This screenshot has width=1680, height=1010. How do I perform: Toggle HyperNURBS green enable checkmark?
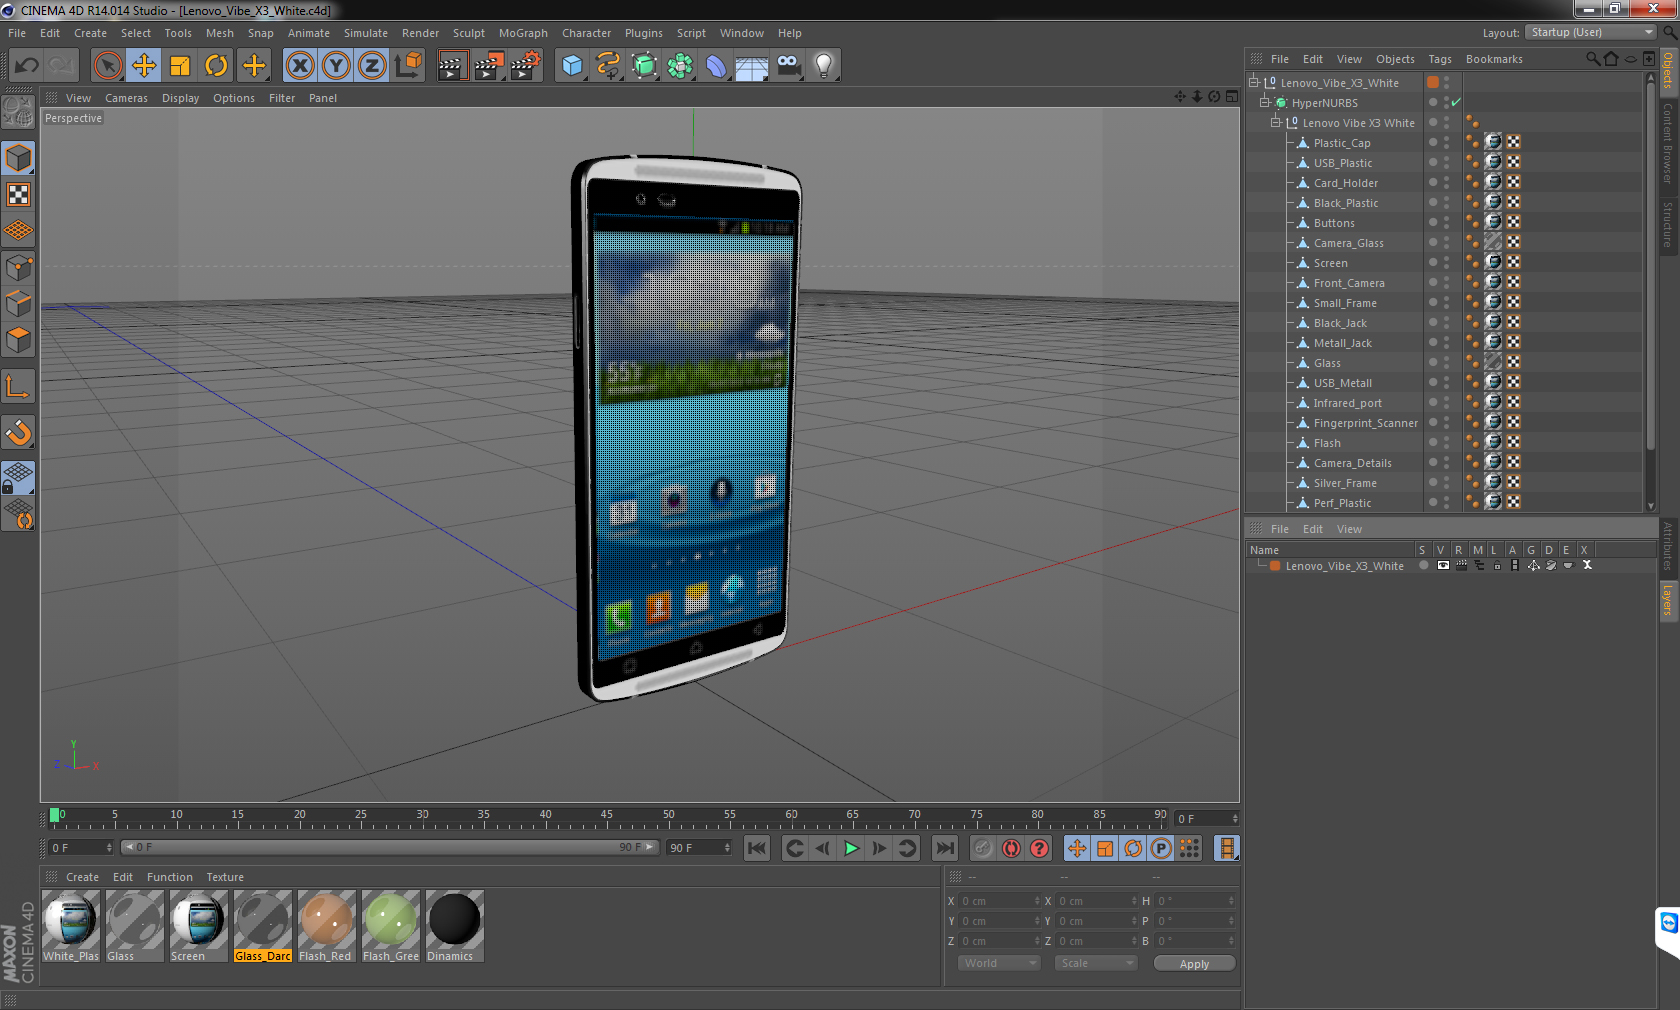click(1456, 102)
